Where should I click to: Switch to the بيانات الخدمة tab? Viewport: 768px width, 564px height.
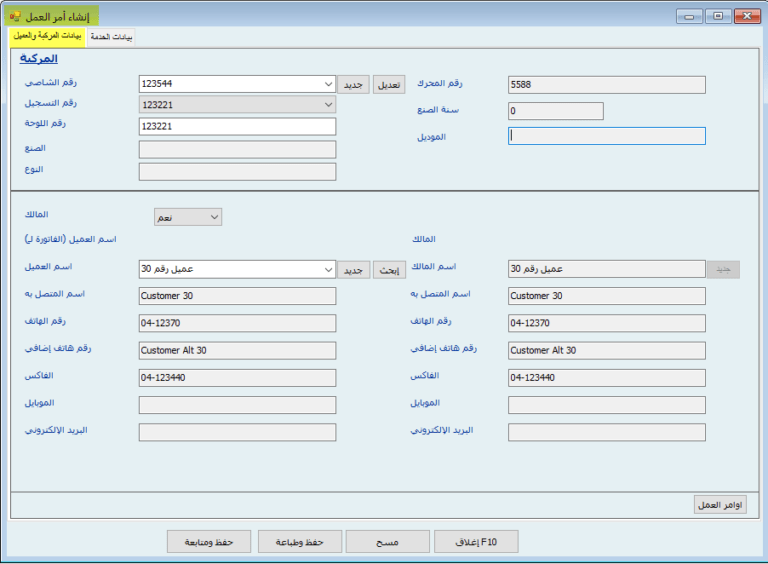pyautogui.click(x=111, y=37)
